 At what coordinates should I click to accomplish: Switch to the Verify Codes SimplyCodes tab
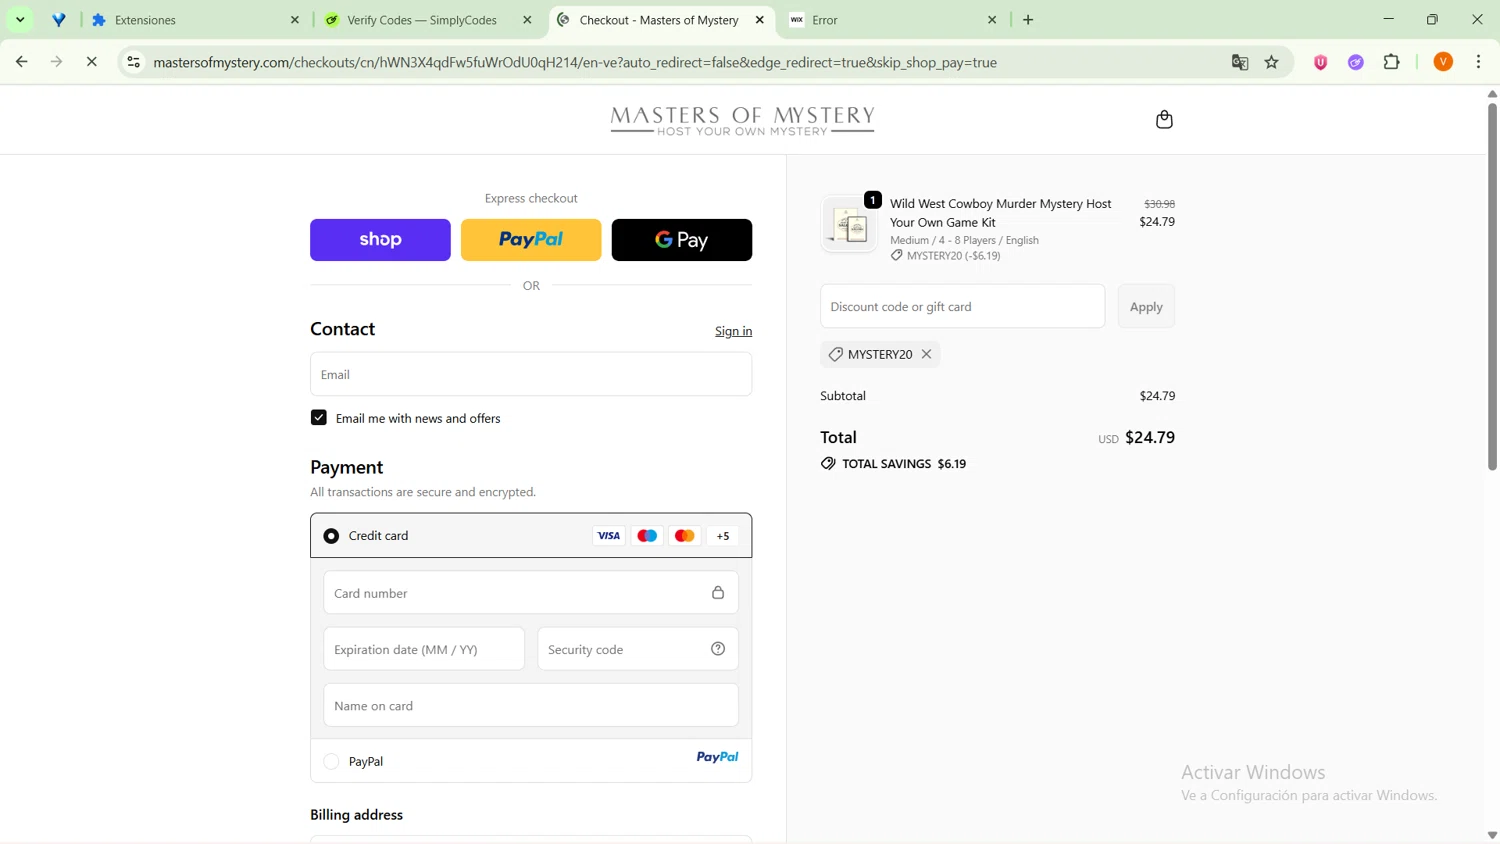[x=428, y=20]
